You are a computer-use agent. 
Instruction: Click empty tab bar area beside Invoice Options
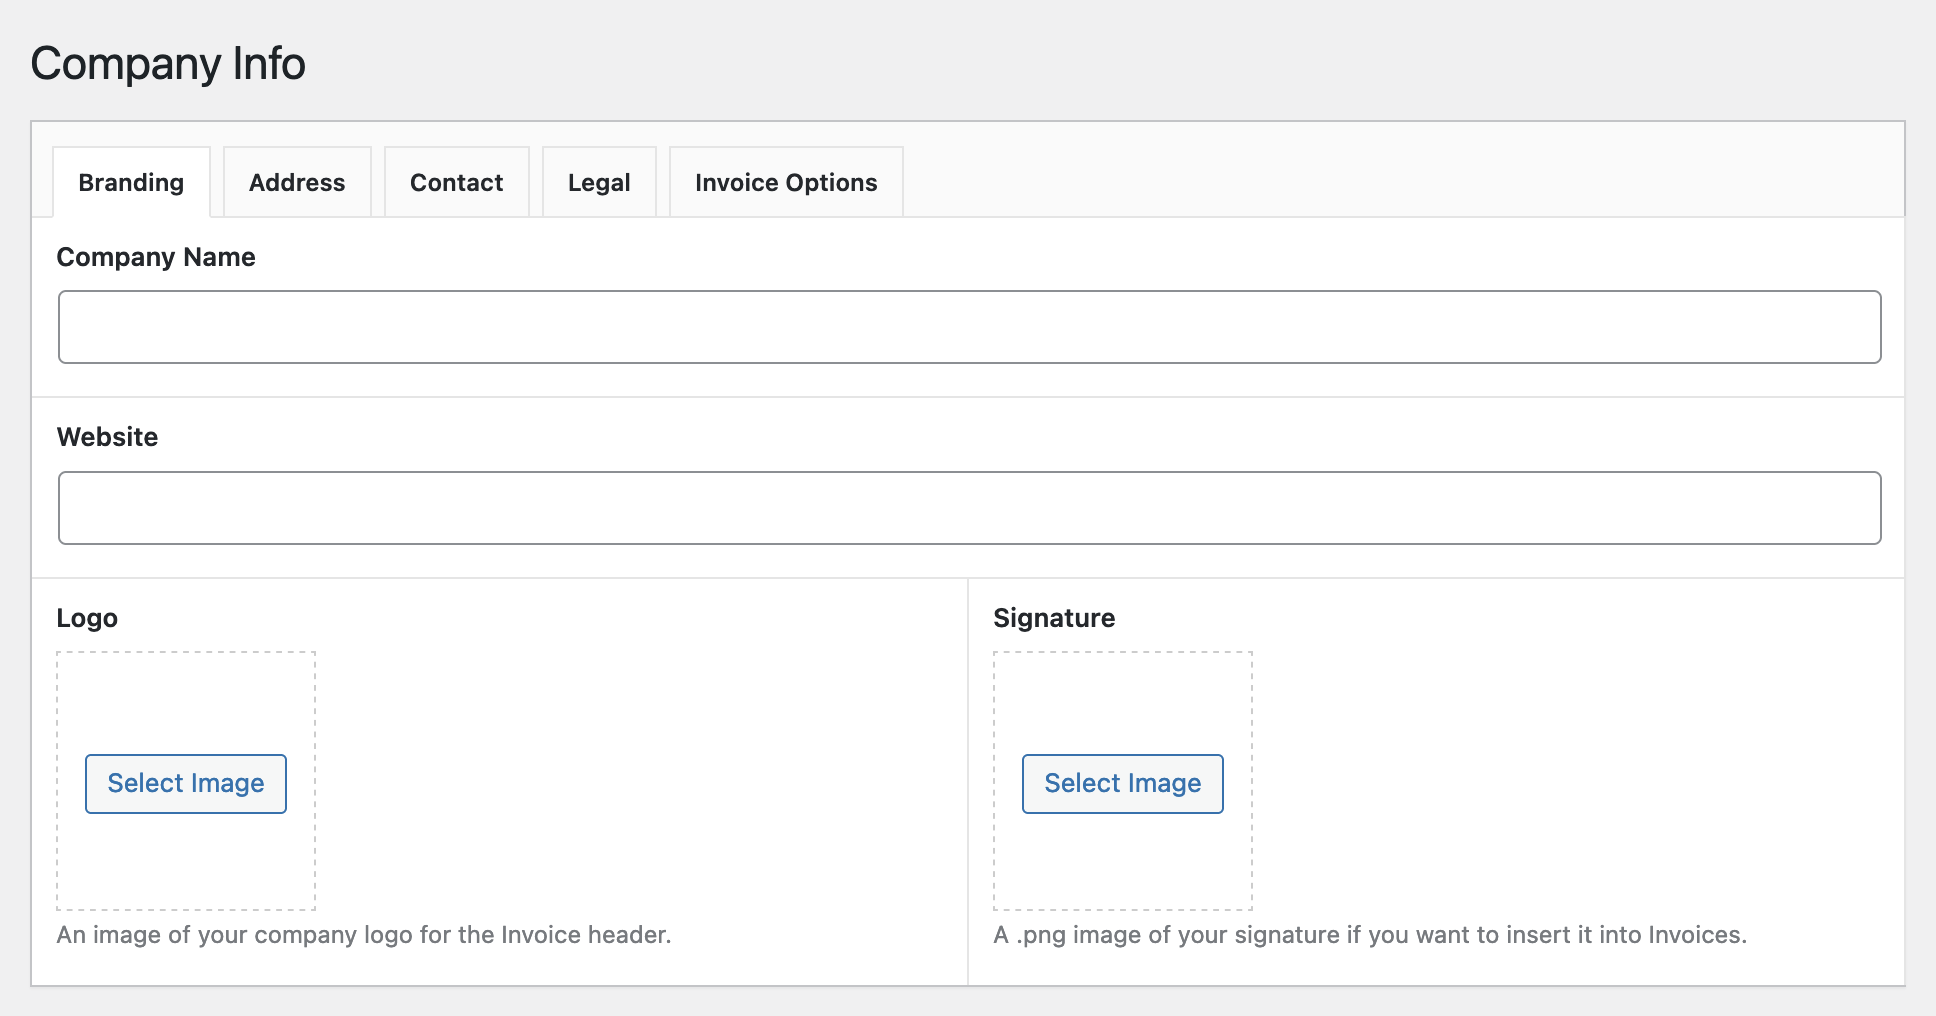[x=1400, y=180]
